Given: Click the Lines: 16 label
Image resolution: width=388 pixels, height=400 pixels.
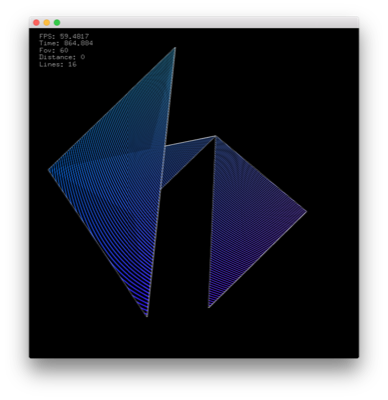Looking at the screenshot, I should (x=58, y=64).
